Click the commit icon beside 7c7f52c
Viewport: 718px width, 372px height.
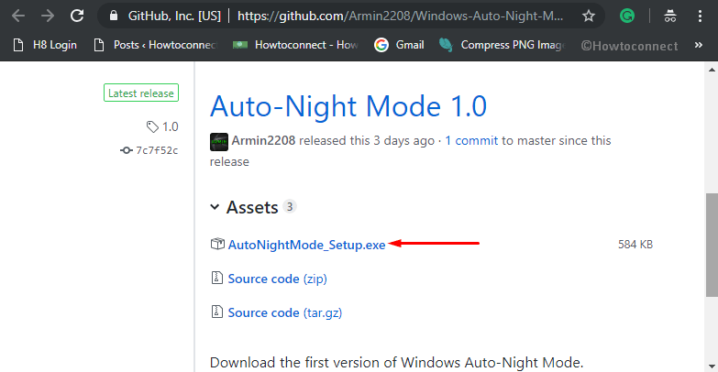point(126,150)
